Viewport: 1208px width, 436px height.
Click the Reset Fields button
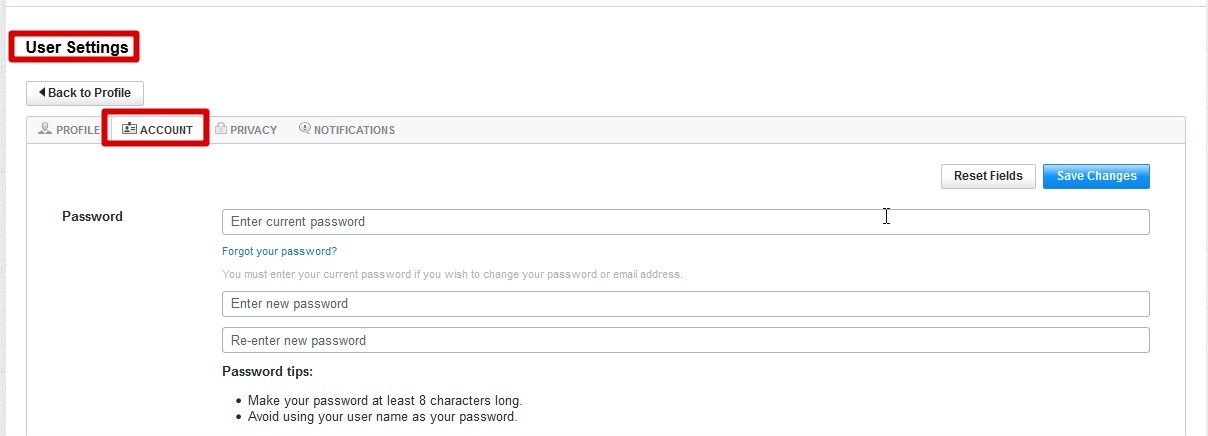click(988, 176)
